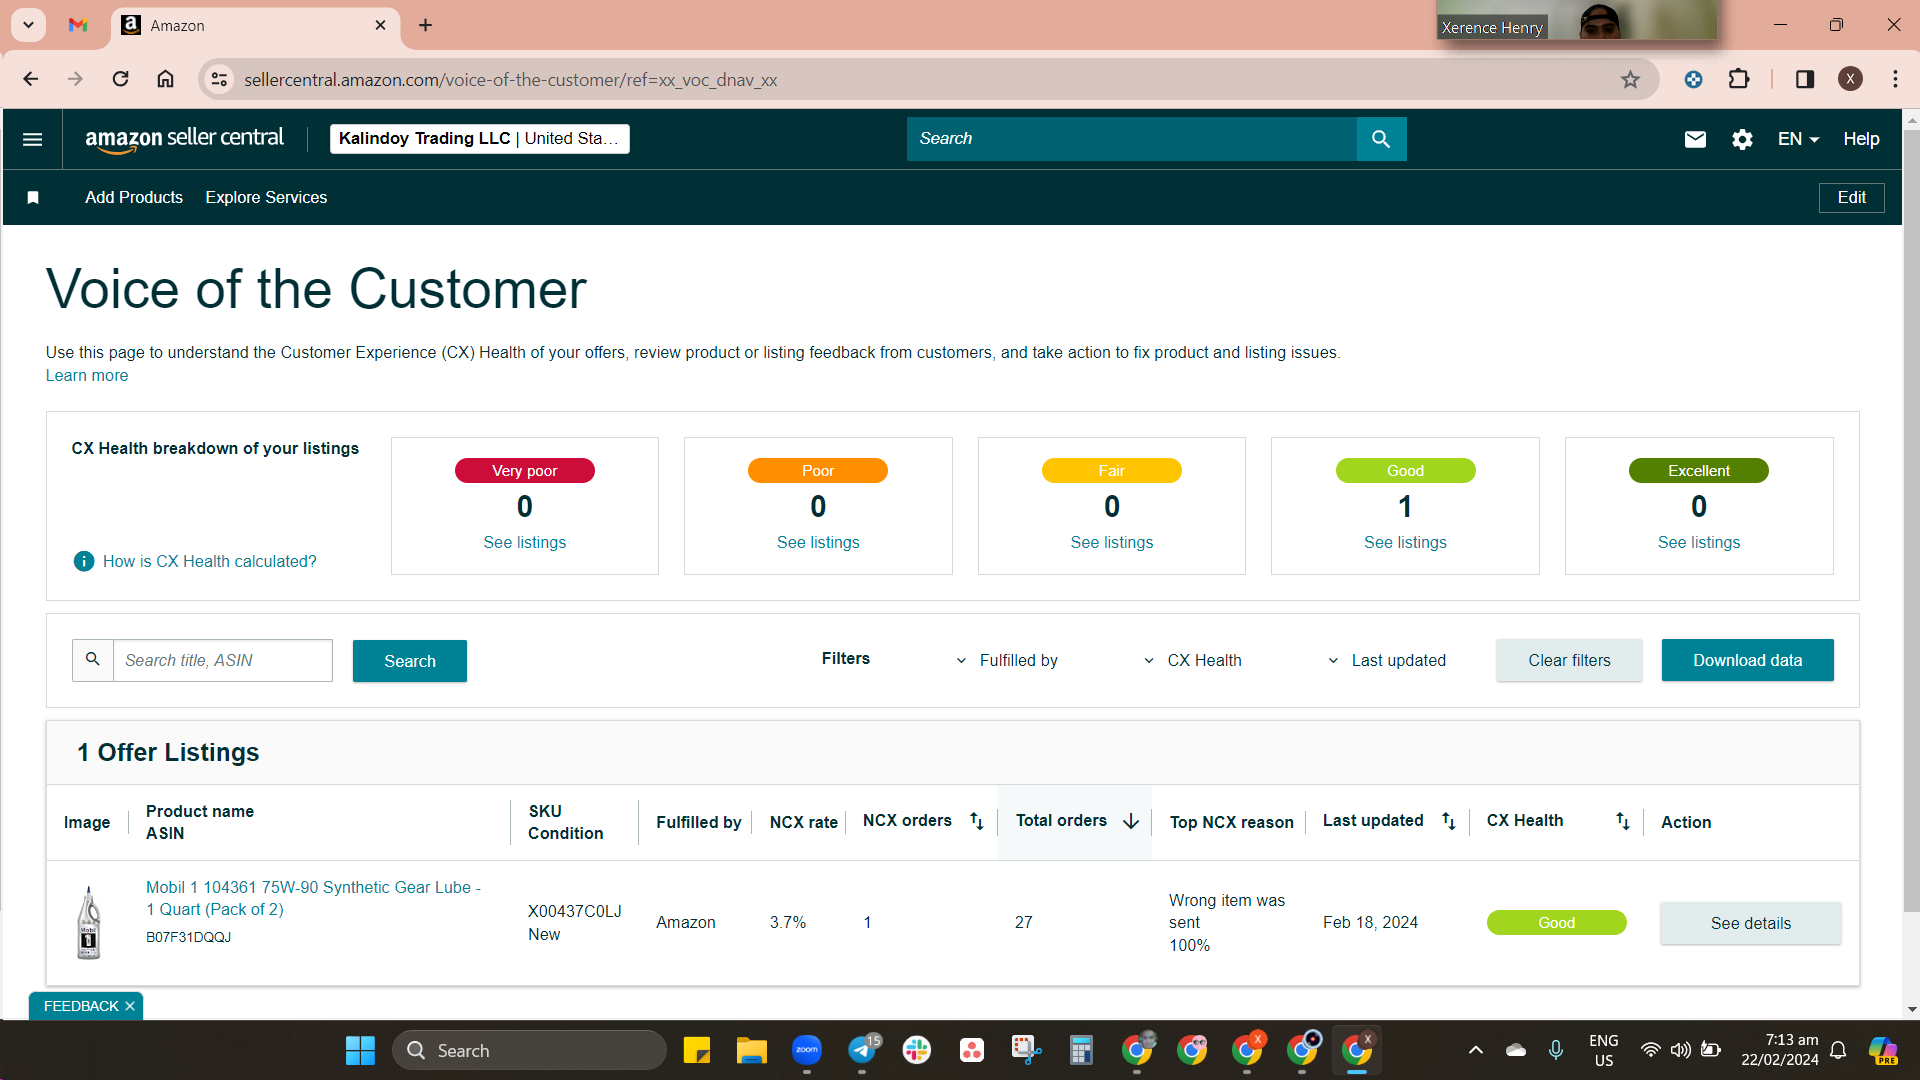Image resolution: width=1920 pixels, height=1080 pixels.
Task: Focus the Search title, ASIN field
Action: (222, 660)
